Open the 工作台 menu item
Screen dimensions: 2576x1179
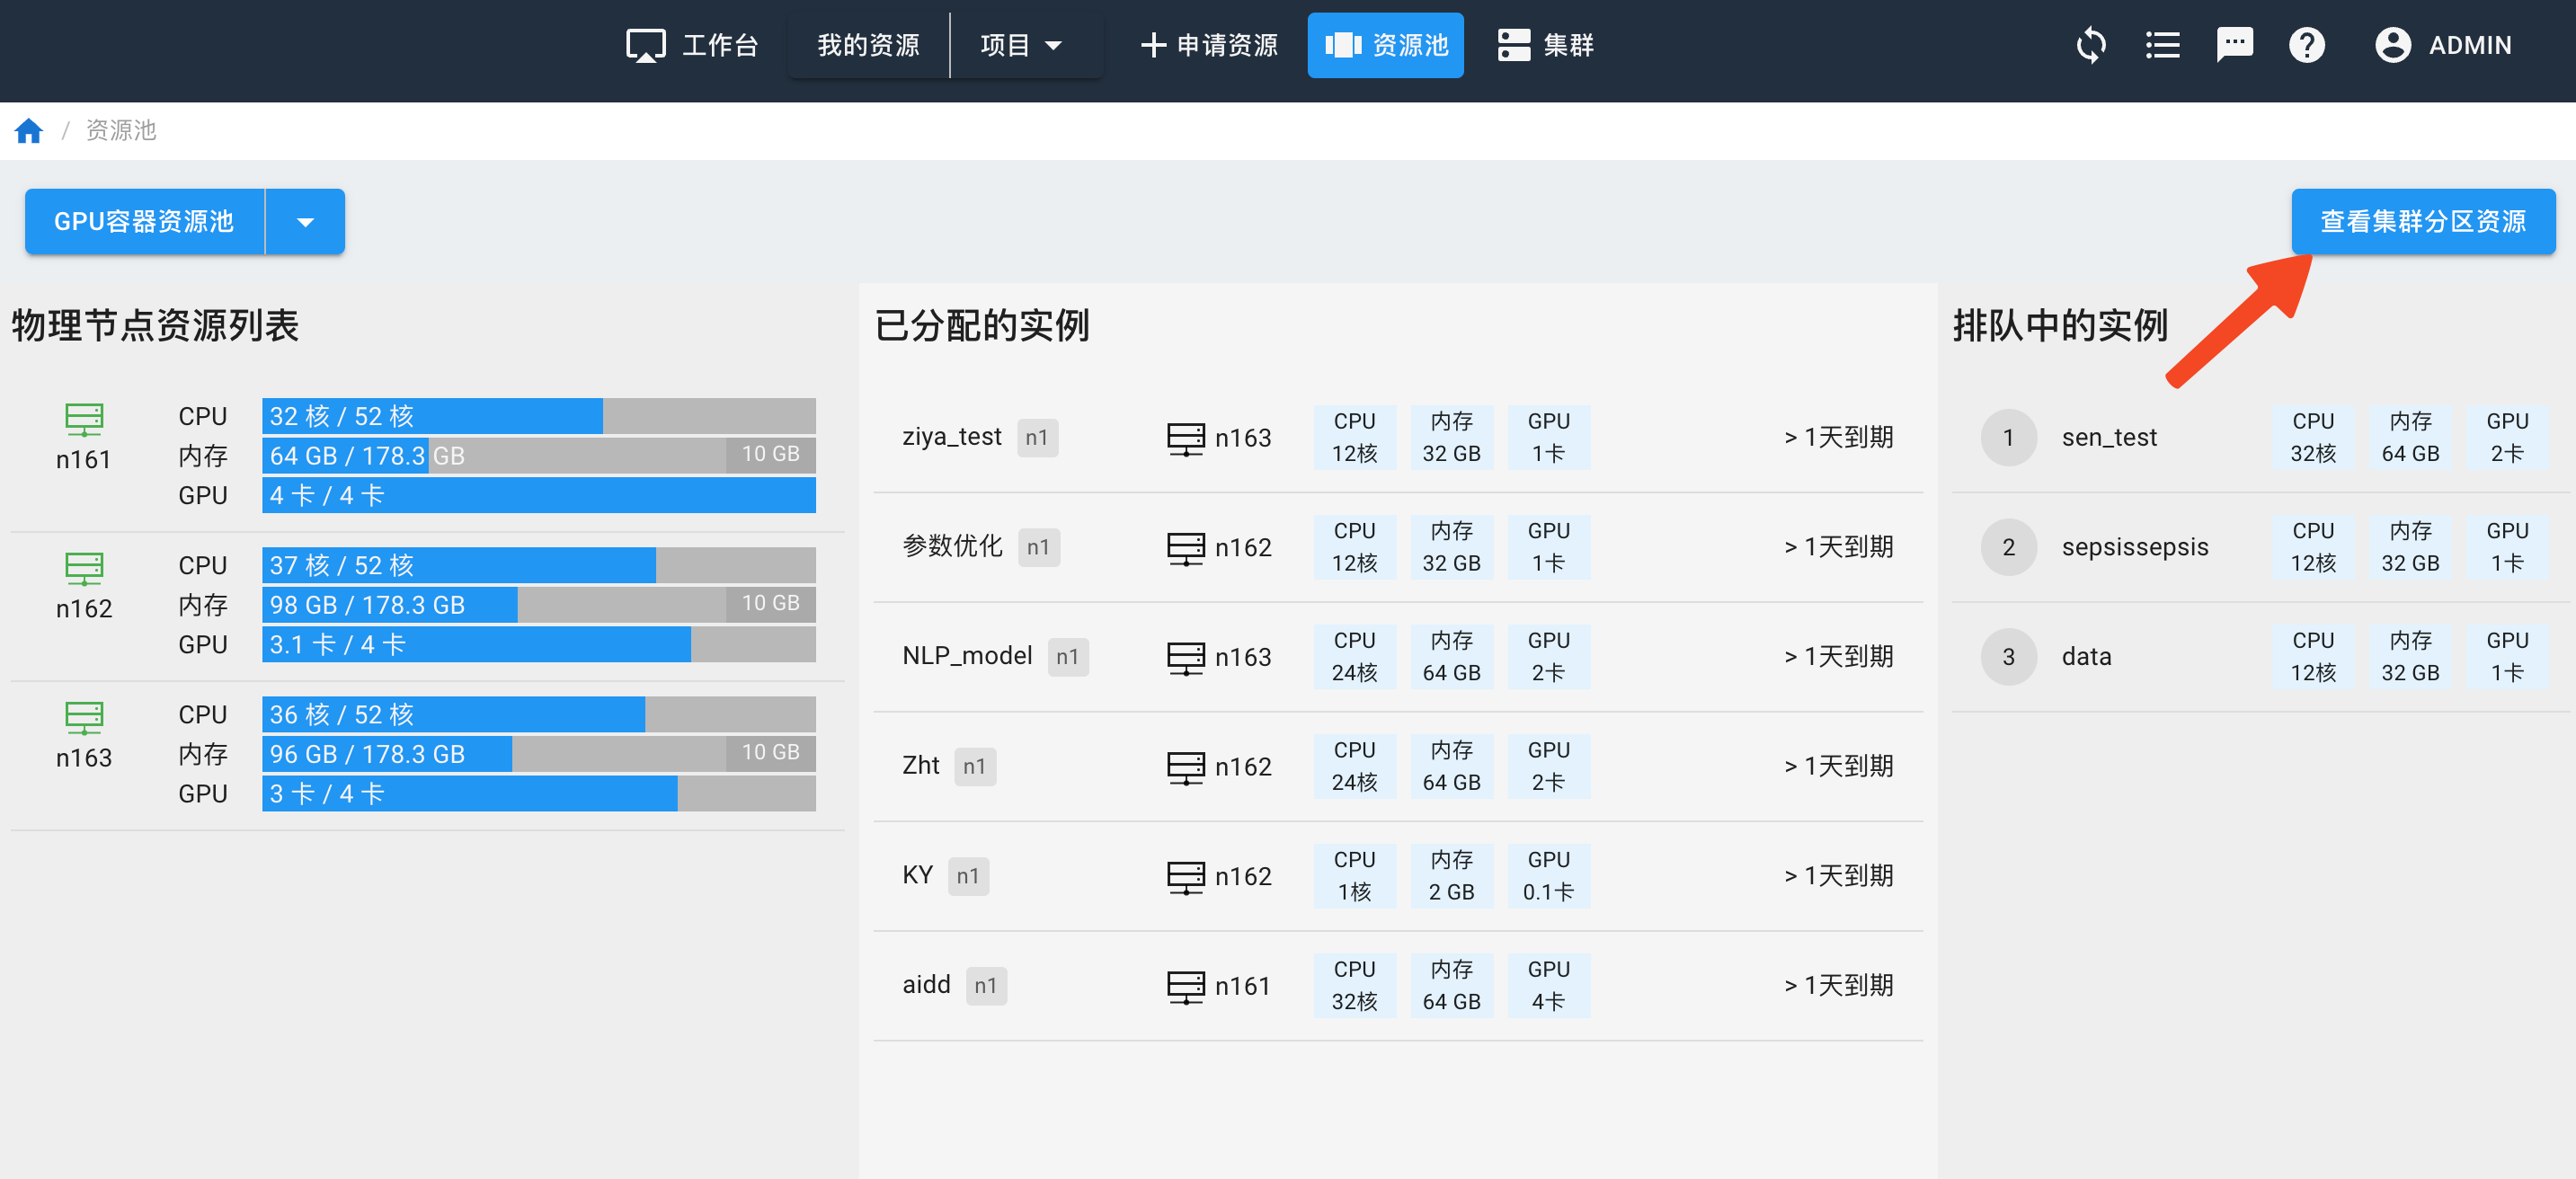692,45
